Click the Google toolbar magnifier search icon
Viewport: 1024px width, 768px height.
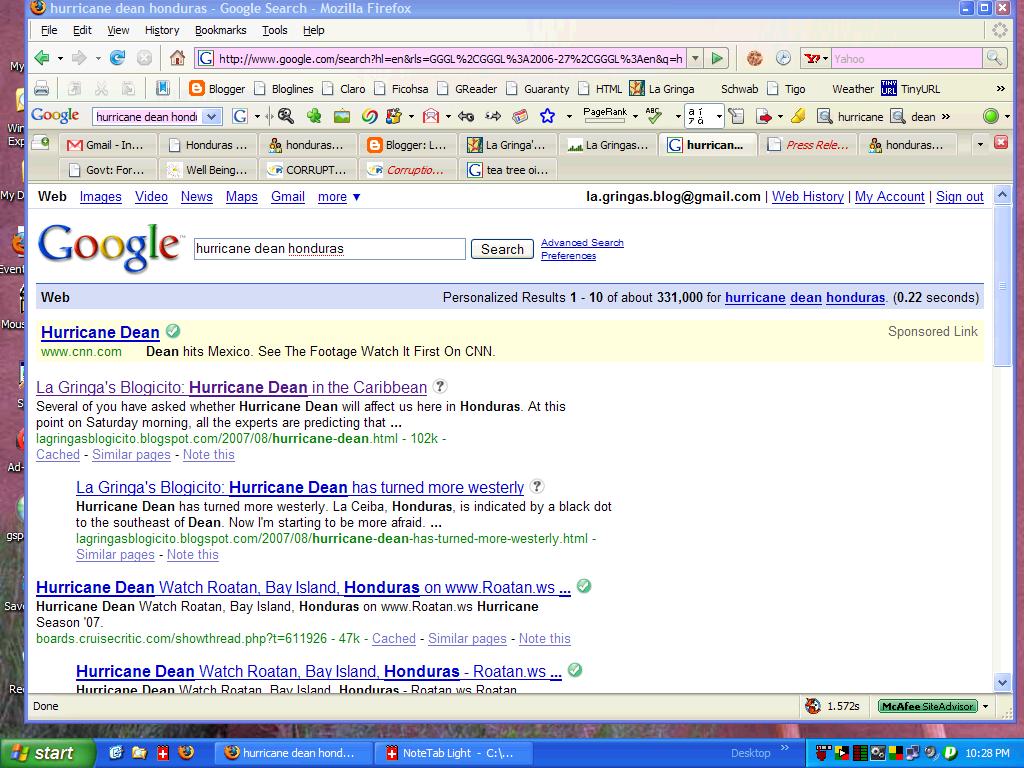point(285,116)
